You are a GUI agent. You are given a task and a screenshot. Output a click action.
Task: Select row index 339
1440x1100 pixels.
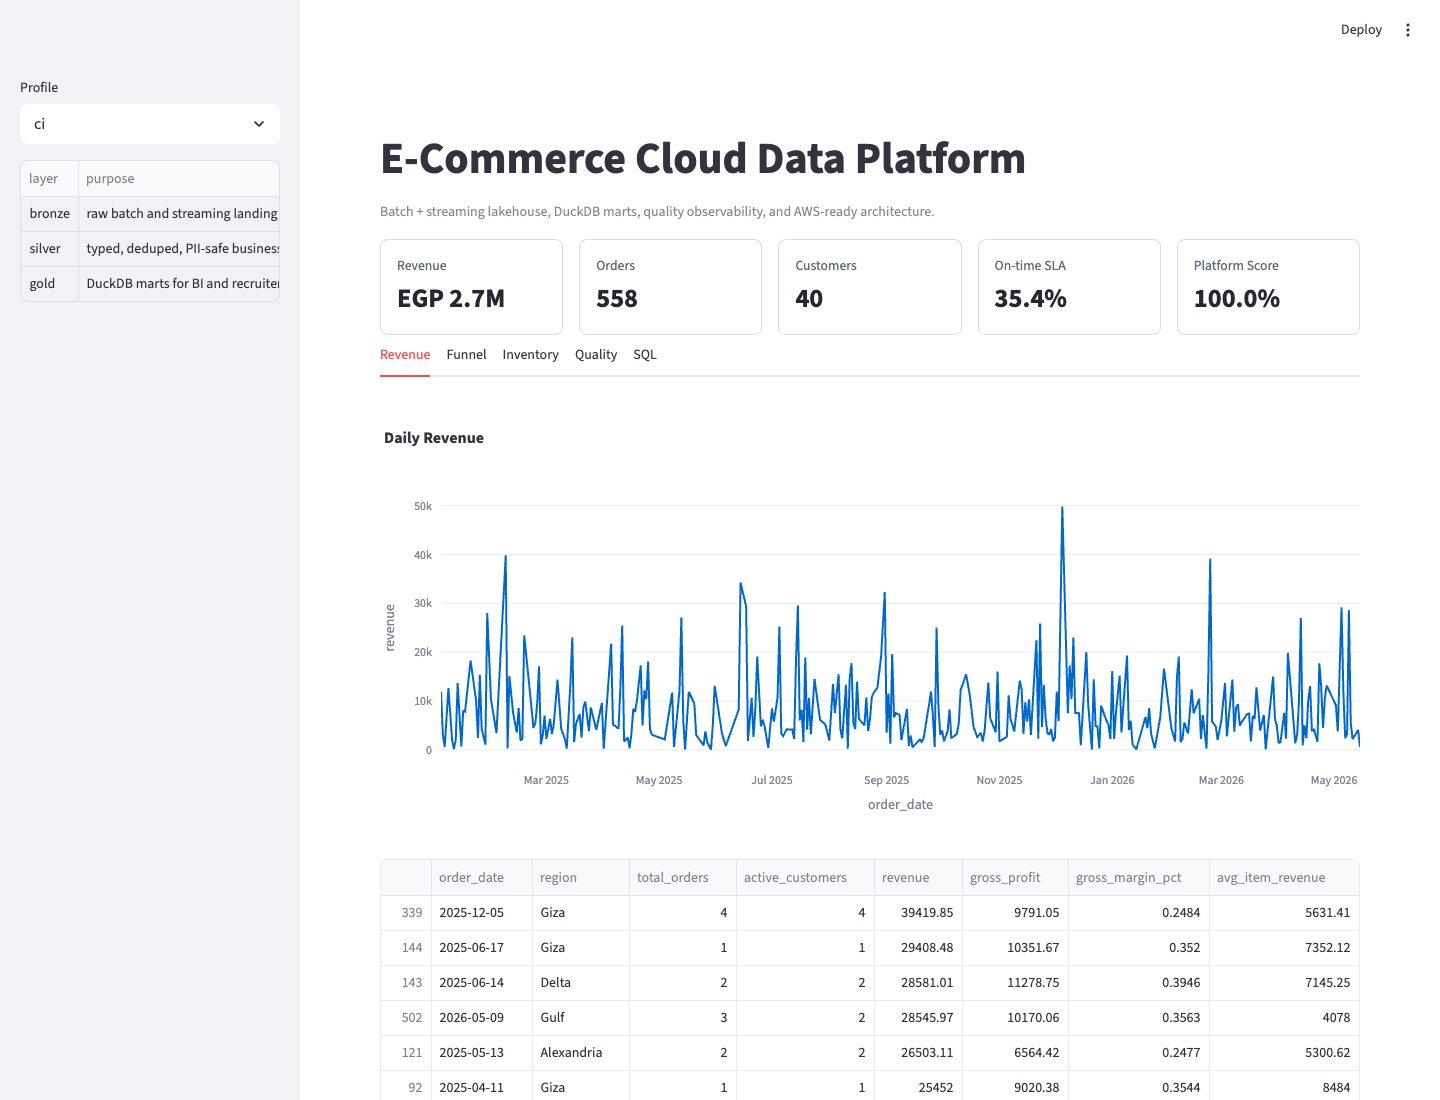coord(406,913)
